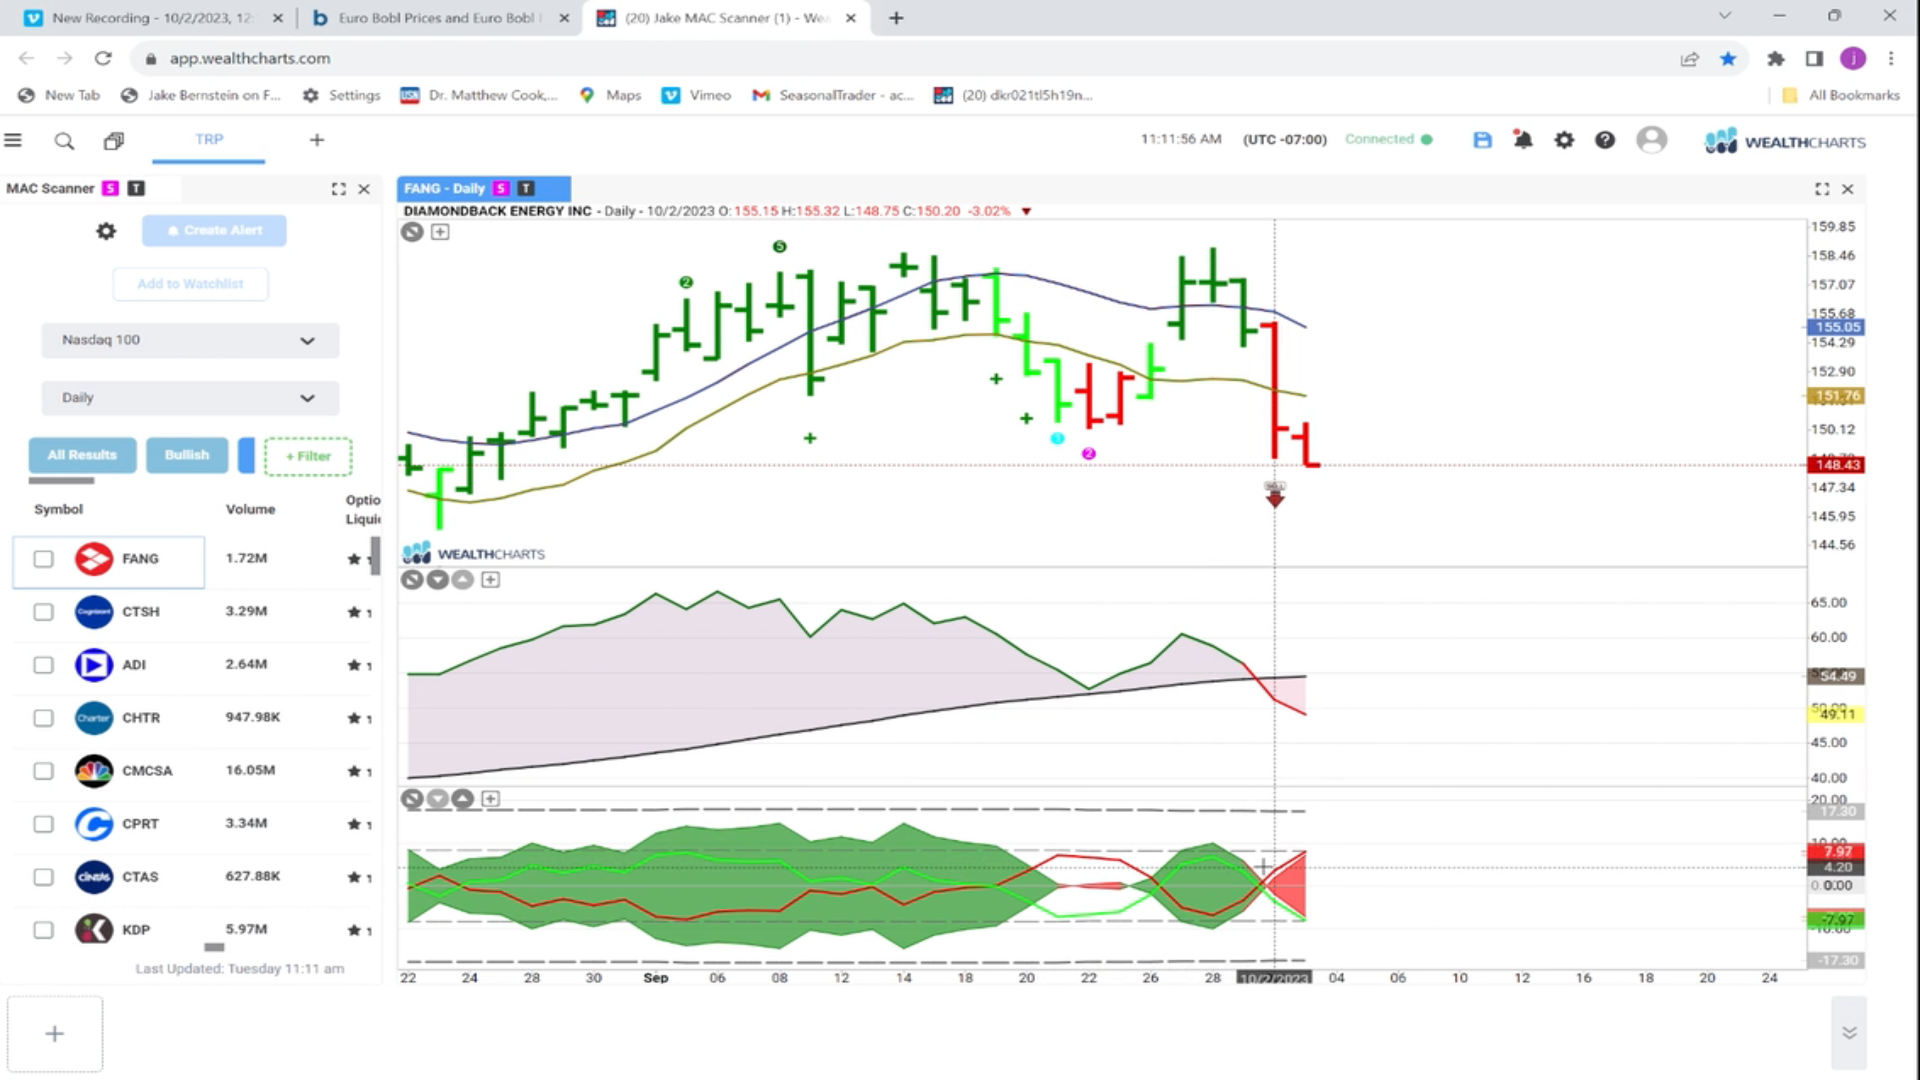Open the help question mark icon
Image resolution: width=1920 pixels, height=1080 pixels.
tap(1605, 141)
